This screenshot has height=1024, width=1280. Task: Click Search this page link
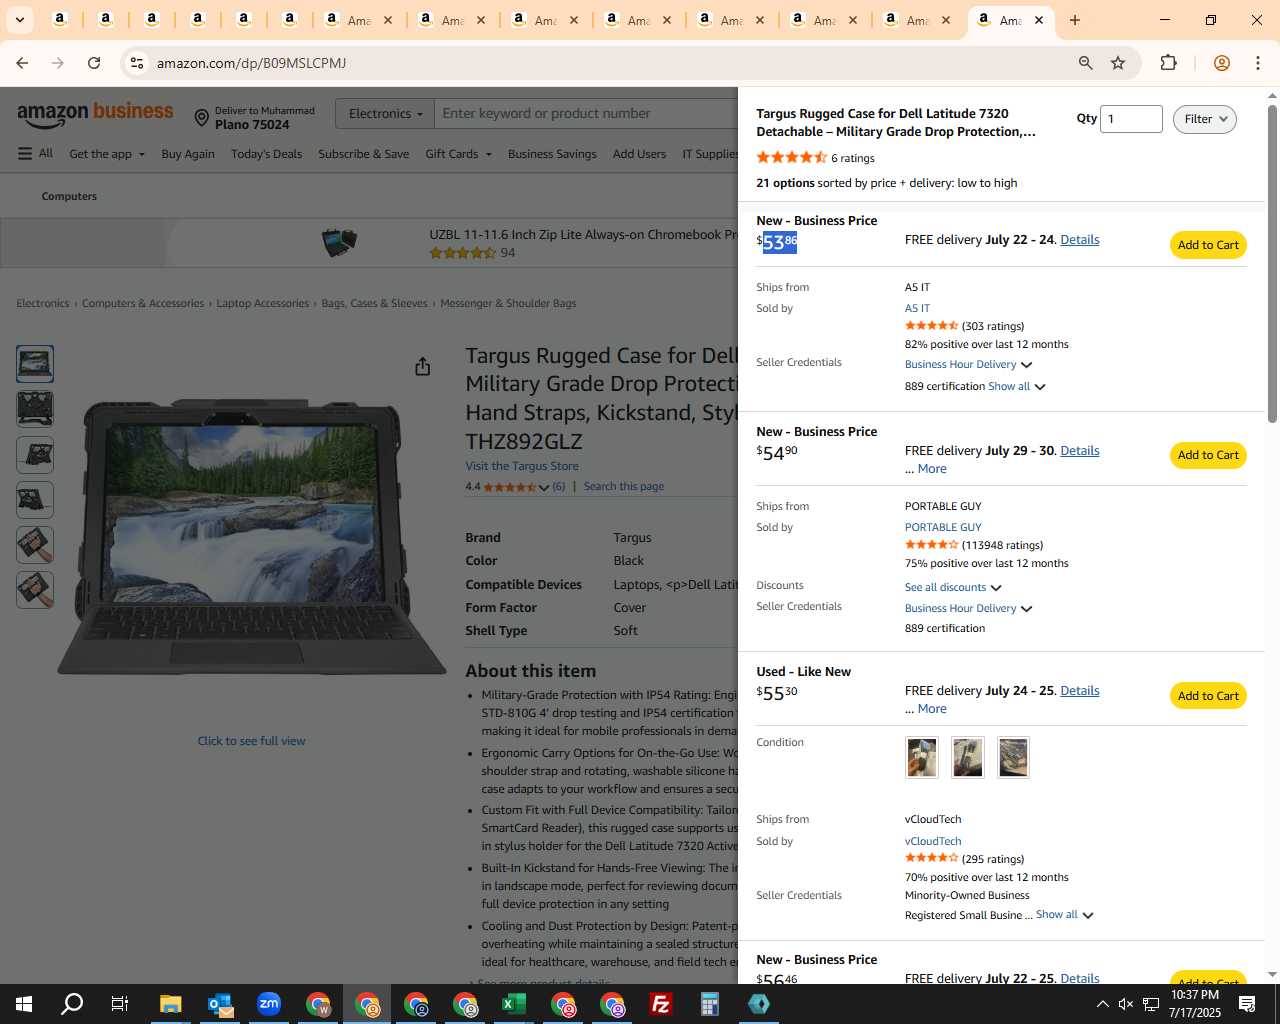[624, 486]
